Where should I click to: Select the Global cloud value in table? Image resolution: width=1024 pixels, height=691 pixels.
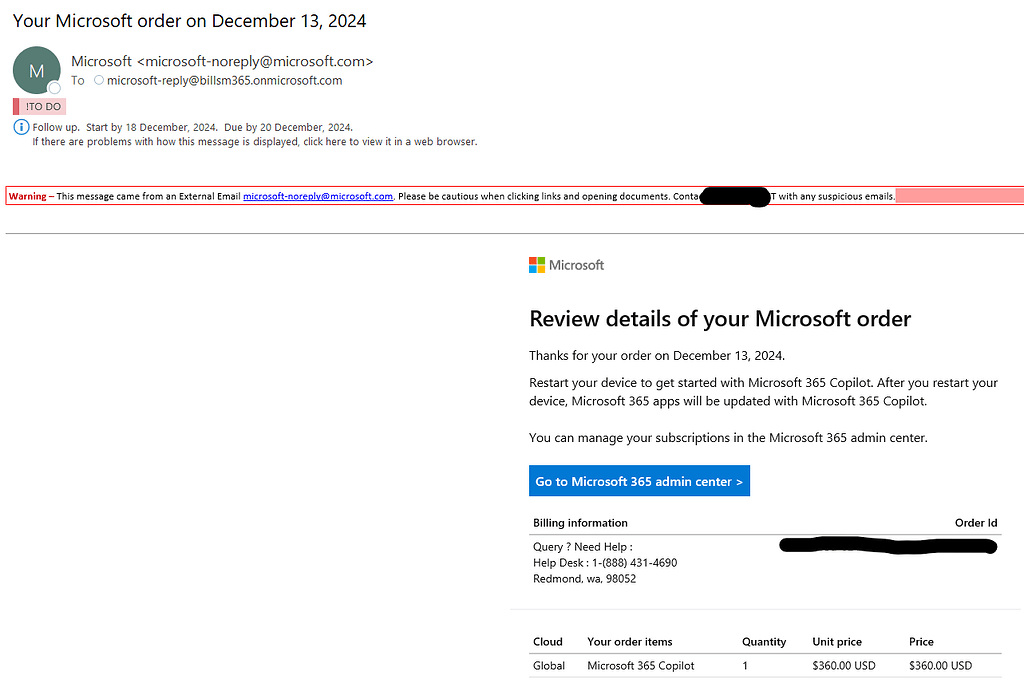click(x=549, y=665)
